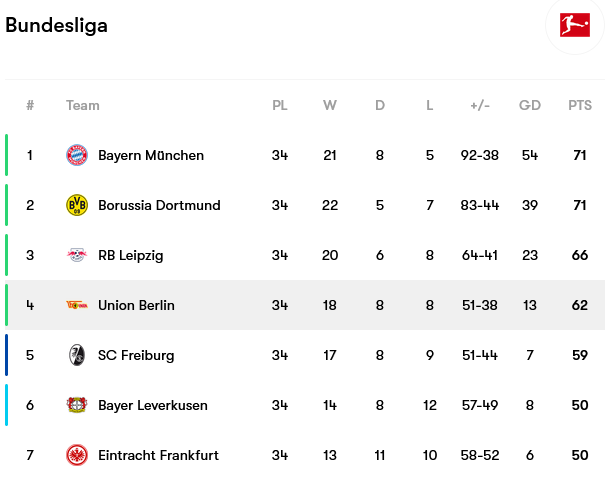Click the Team column header
The width and height of the screenshot is (611, 478).
pyautogui.click(x=83, y=105)
